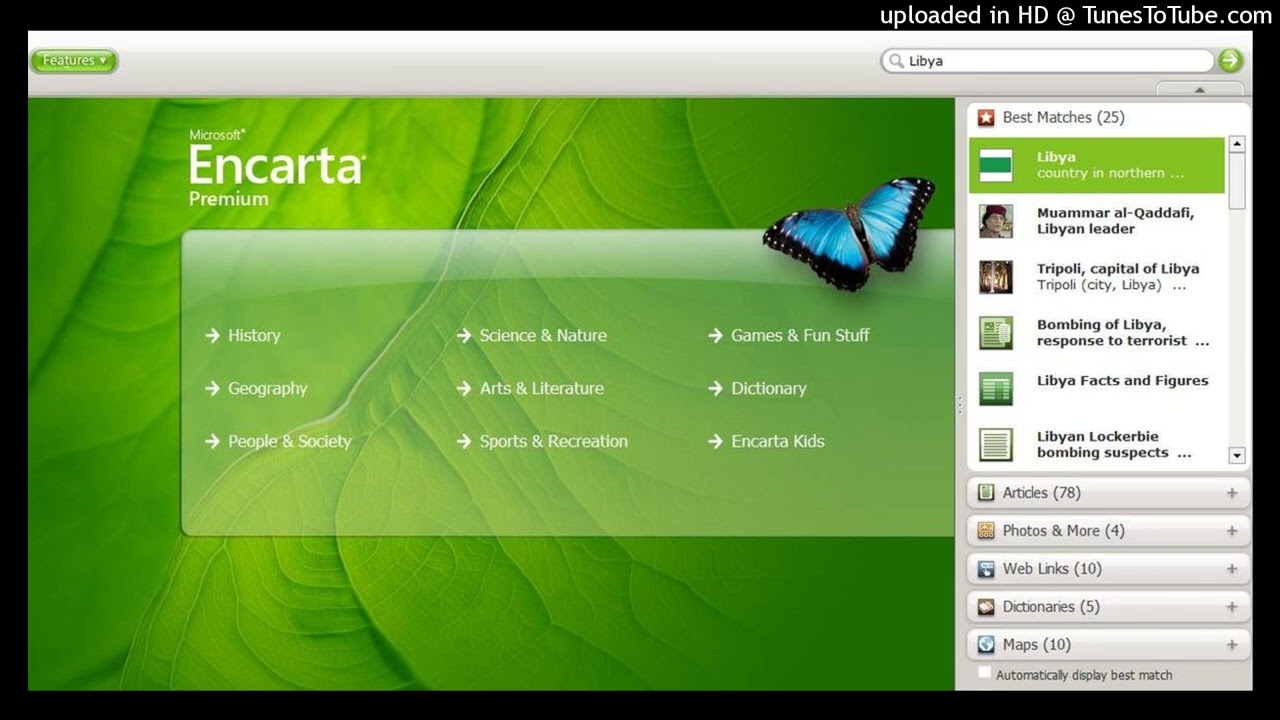Click the arrow icon beside Encarta Kids
Image resolution: width=1280 pixels, height=720 pixels.
[x=715, y=442]
